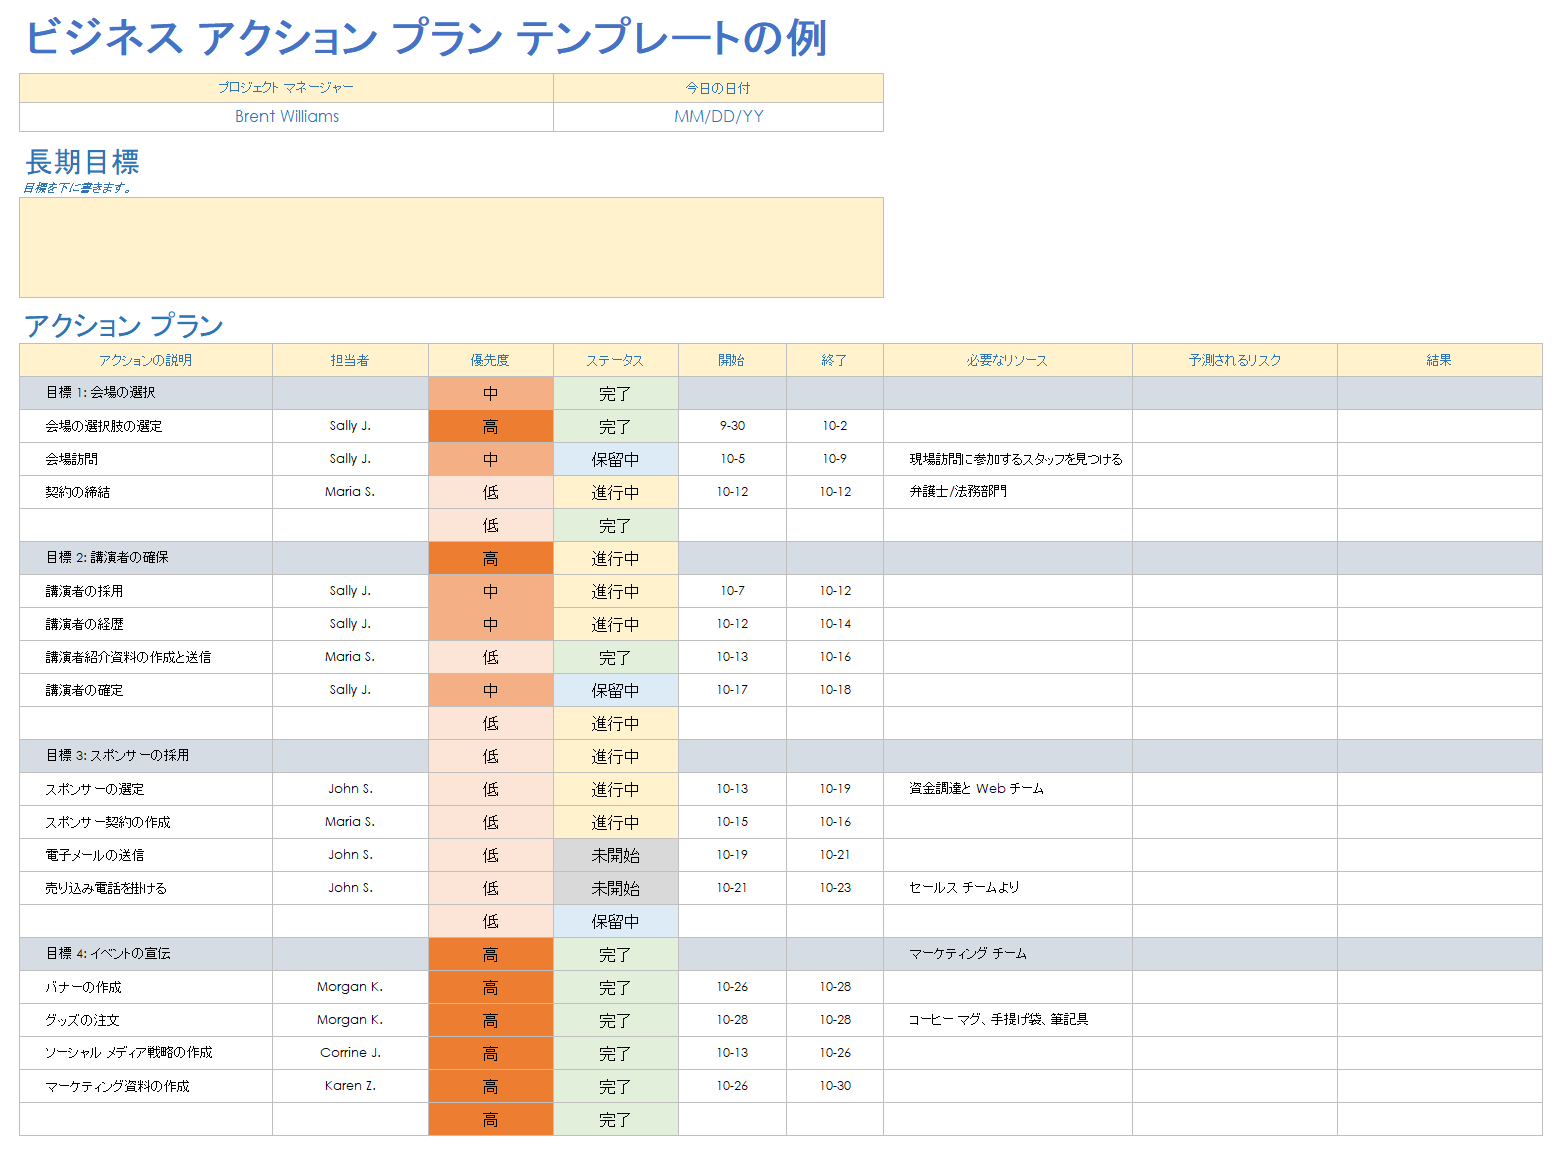Select the スポンサー契約の作成 task cell
Screen dimensions: 1561x1149
pyautogui.click(x=146, y=822)
